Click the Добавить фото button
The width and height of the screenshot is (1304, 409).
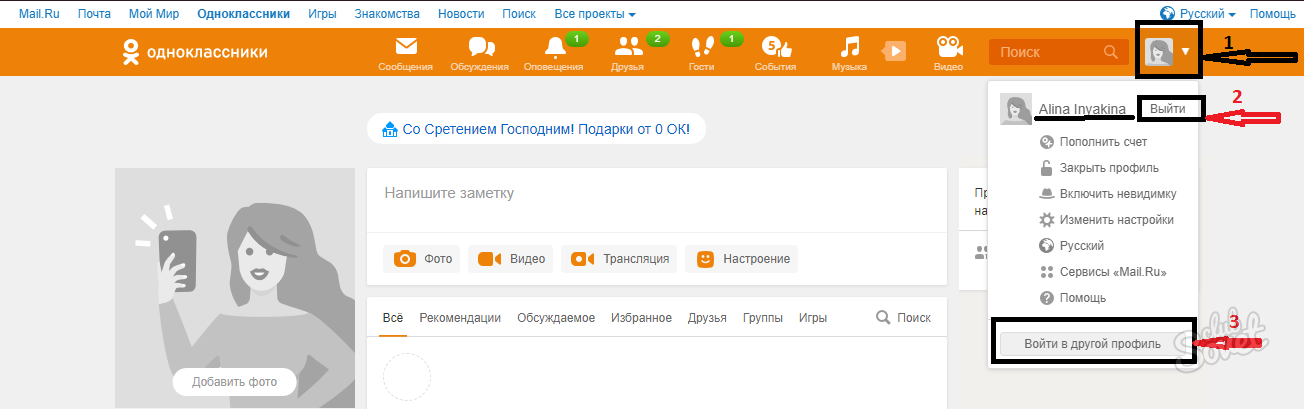(235, 382)
